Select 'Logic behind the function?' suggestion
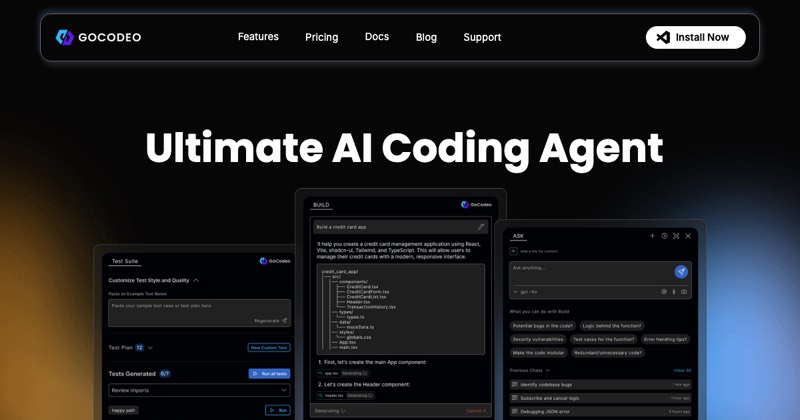800x420 pixels. pos(612,326)
